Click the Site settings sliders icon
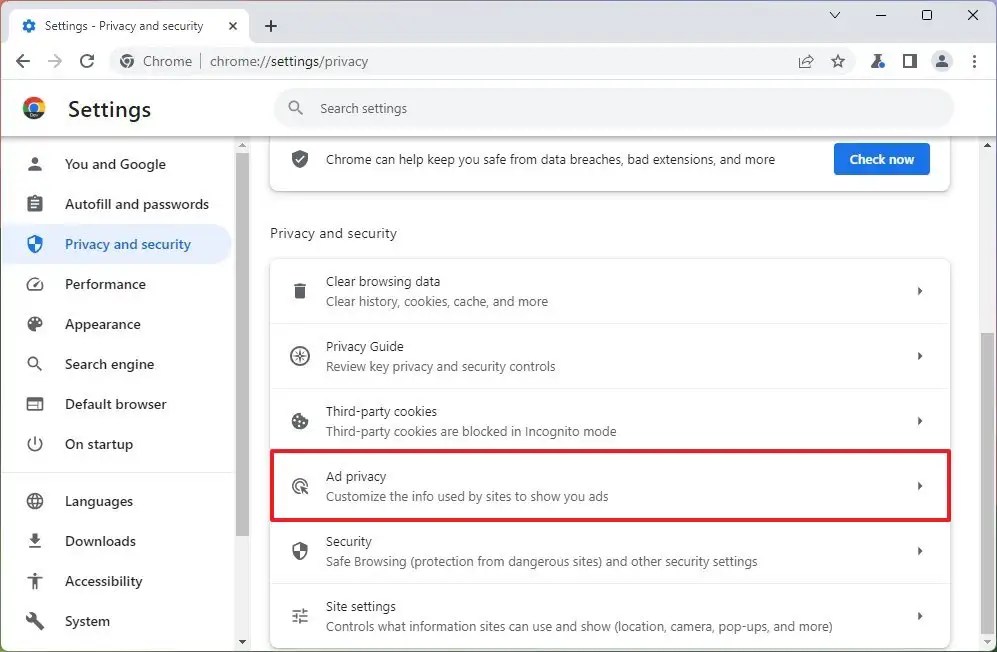 click(300, 615)
